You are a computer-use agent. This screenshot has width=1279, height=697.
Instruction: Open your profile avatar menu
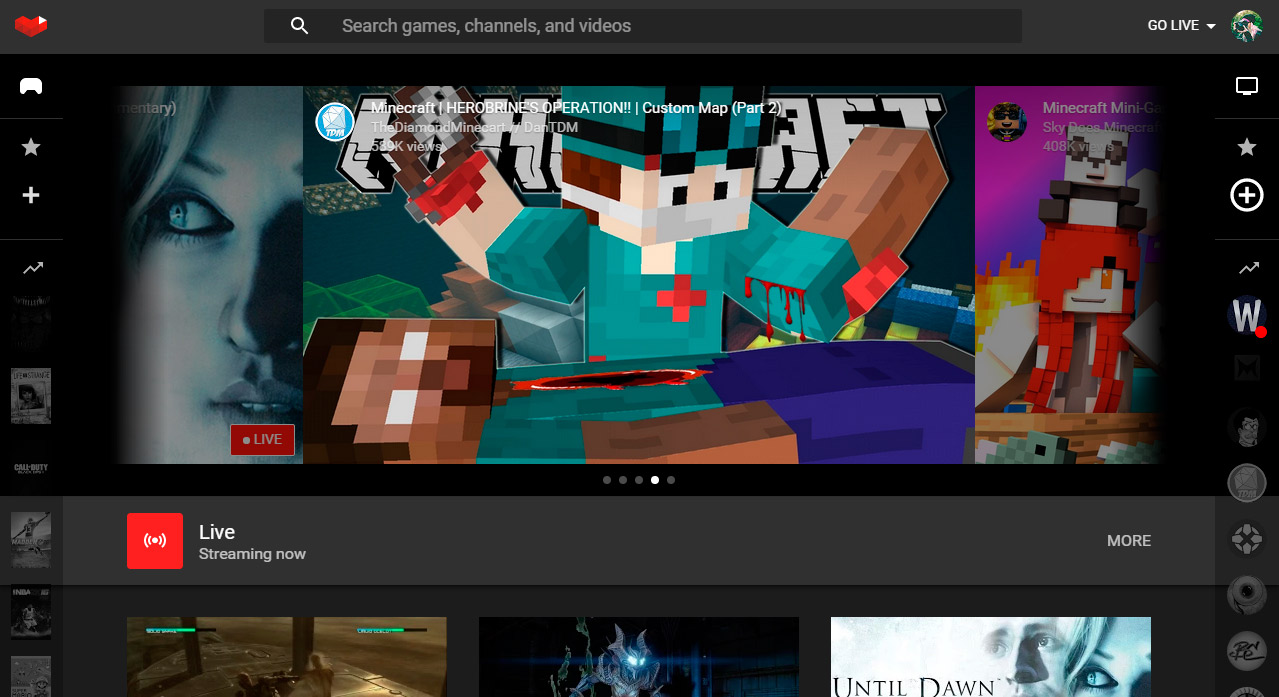point(1246,26)
